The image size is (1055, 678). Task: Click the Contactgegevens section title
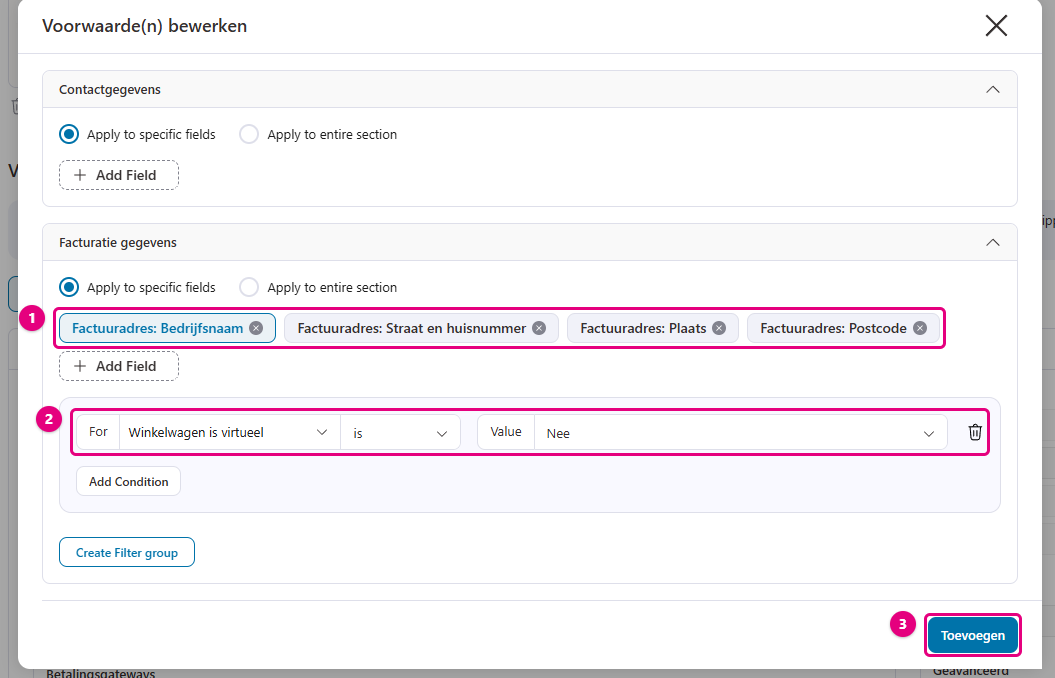pos(110,89)
